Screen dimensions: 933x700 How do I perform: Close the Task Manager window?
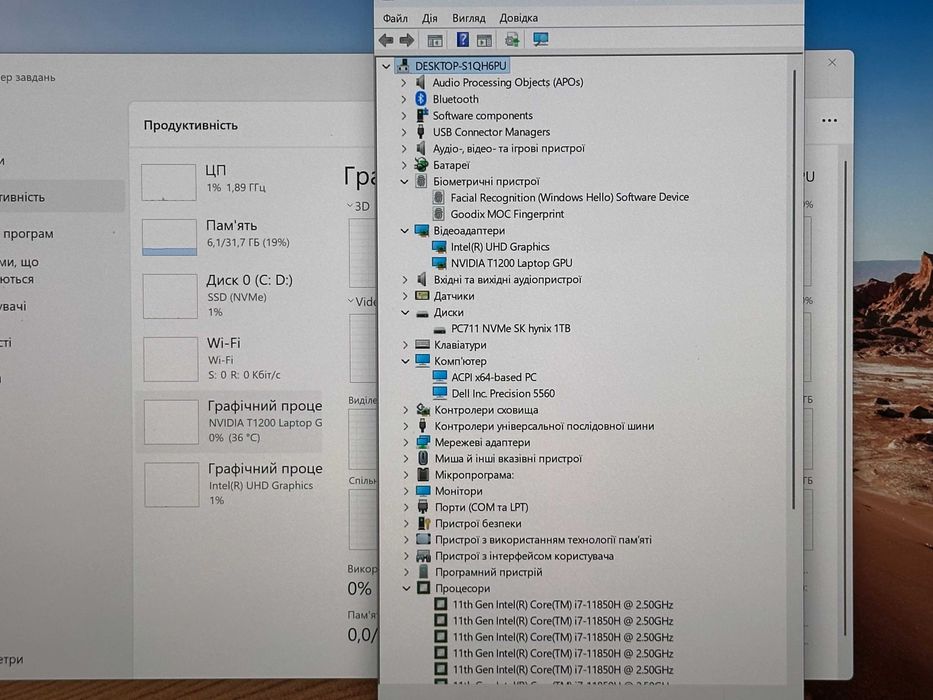pos(832,62)
